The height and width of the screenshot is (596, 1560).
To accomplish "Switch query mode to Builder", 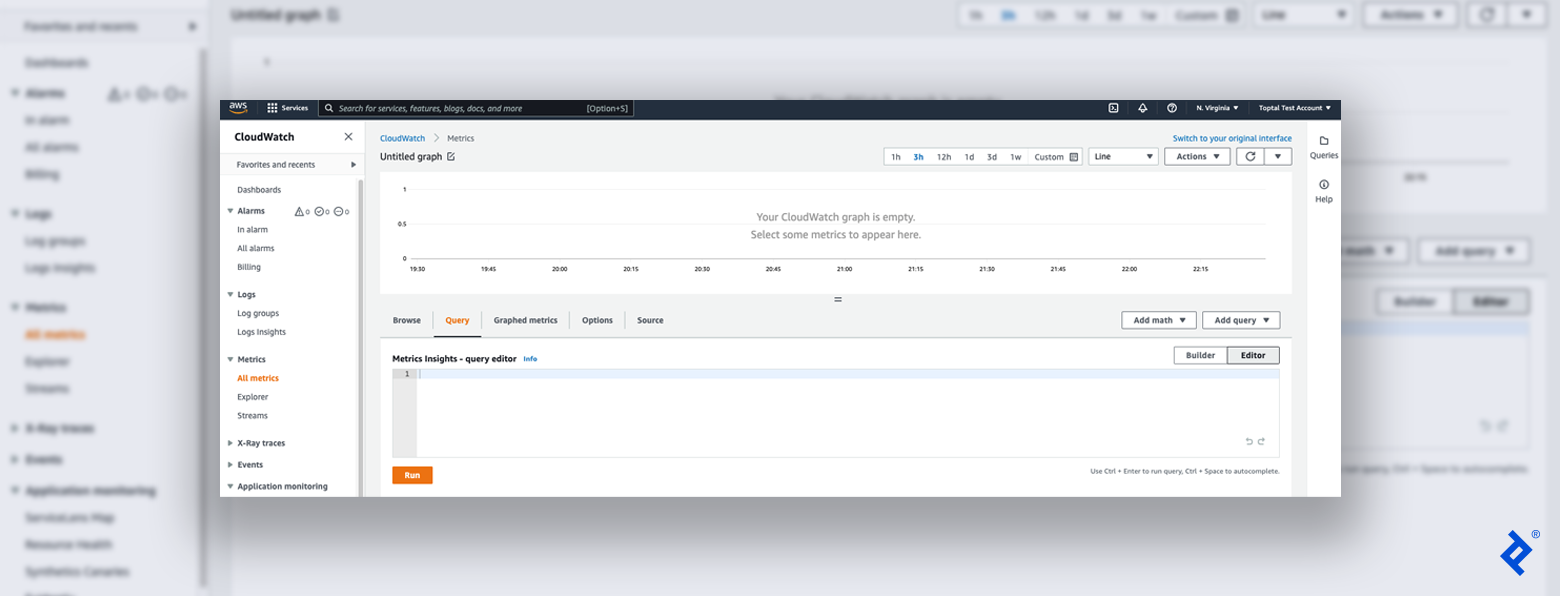I will click(1200, 355).
